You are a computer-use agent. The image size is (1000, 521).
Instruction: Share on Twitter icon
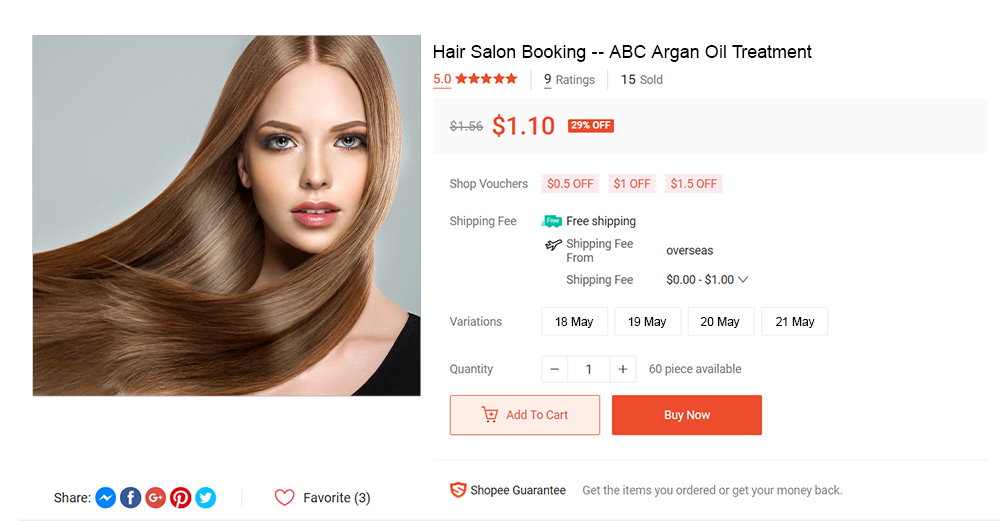205,497
